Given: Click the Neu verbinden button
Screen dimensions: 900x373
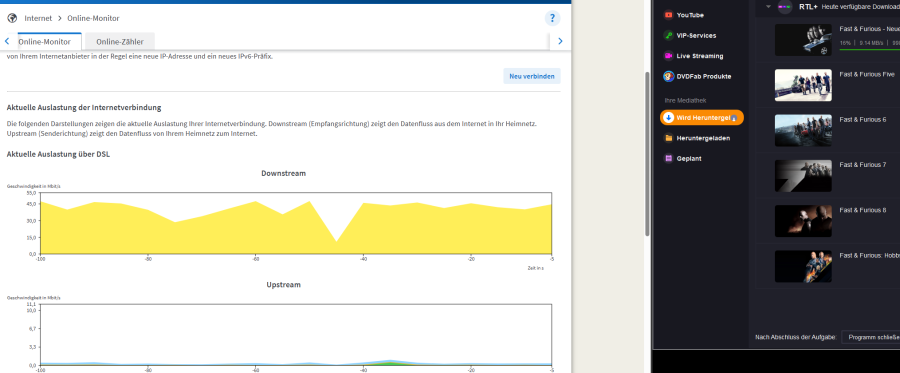Looking at the screenshot, I should [x=532, y=76].
